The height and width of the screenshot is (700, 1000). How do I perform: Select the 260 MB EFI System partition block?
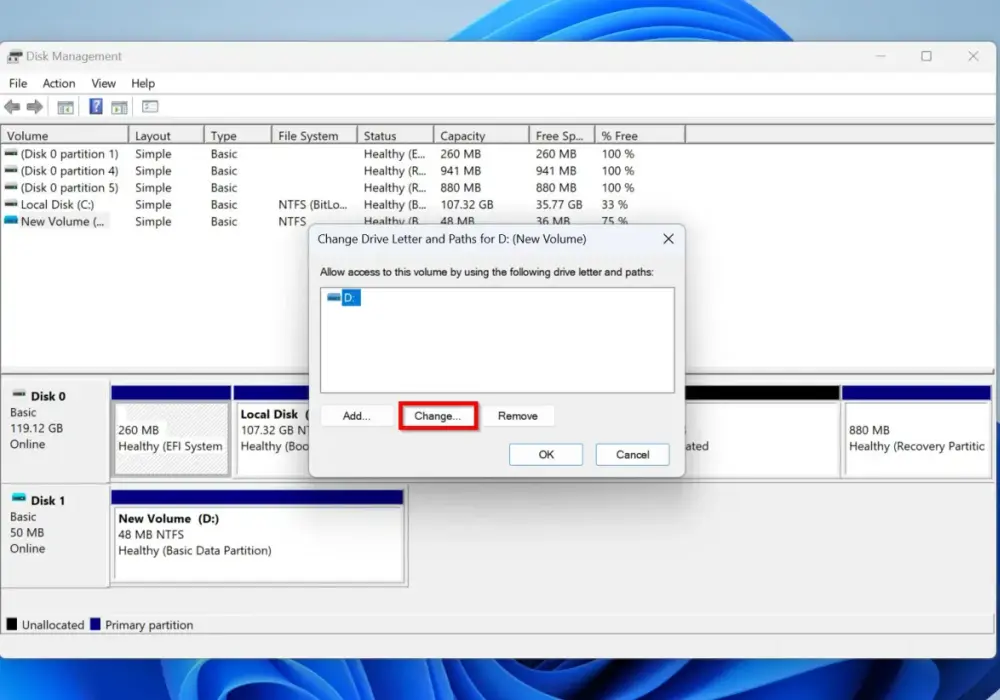(x=171, y=431)
